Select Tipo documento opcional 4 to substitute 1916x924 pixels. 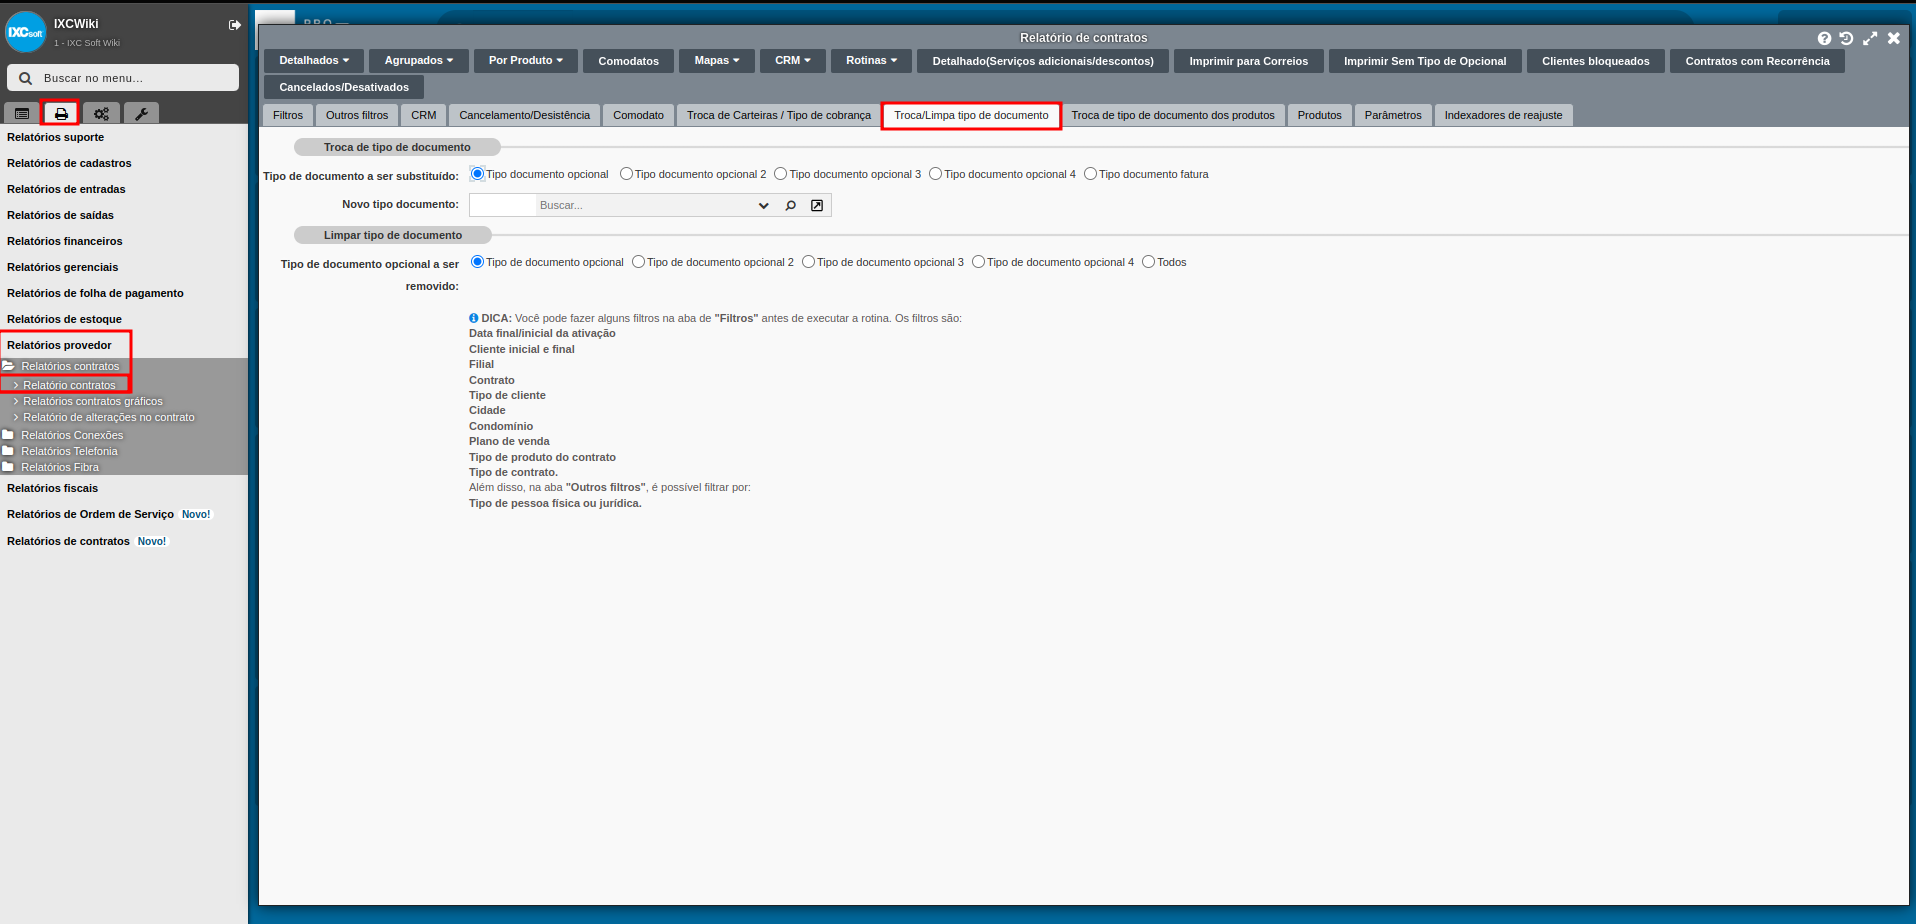(x=936, y=174)
